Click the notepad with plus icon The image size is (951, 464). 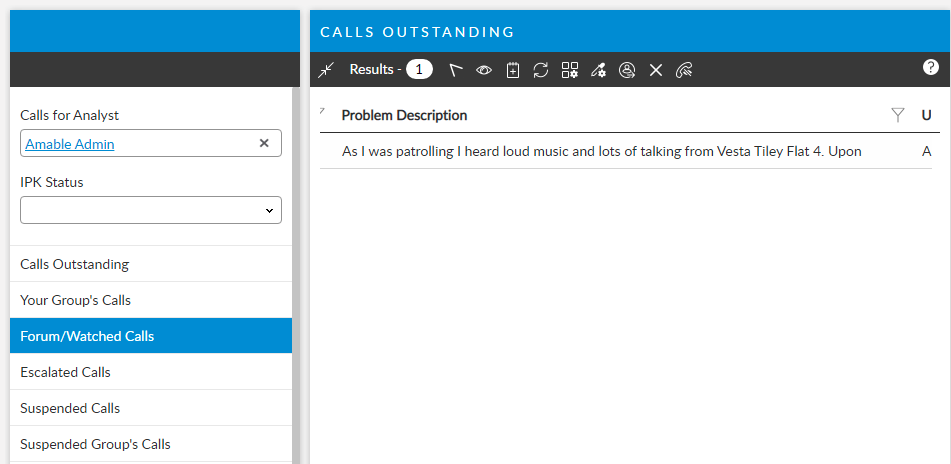pyautogui.click(x=513, y=70)
